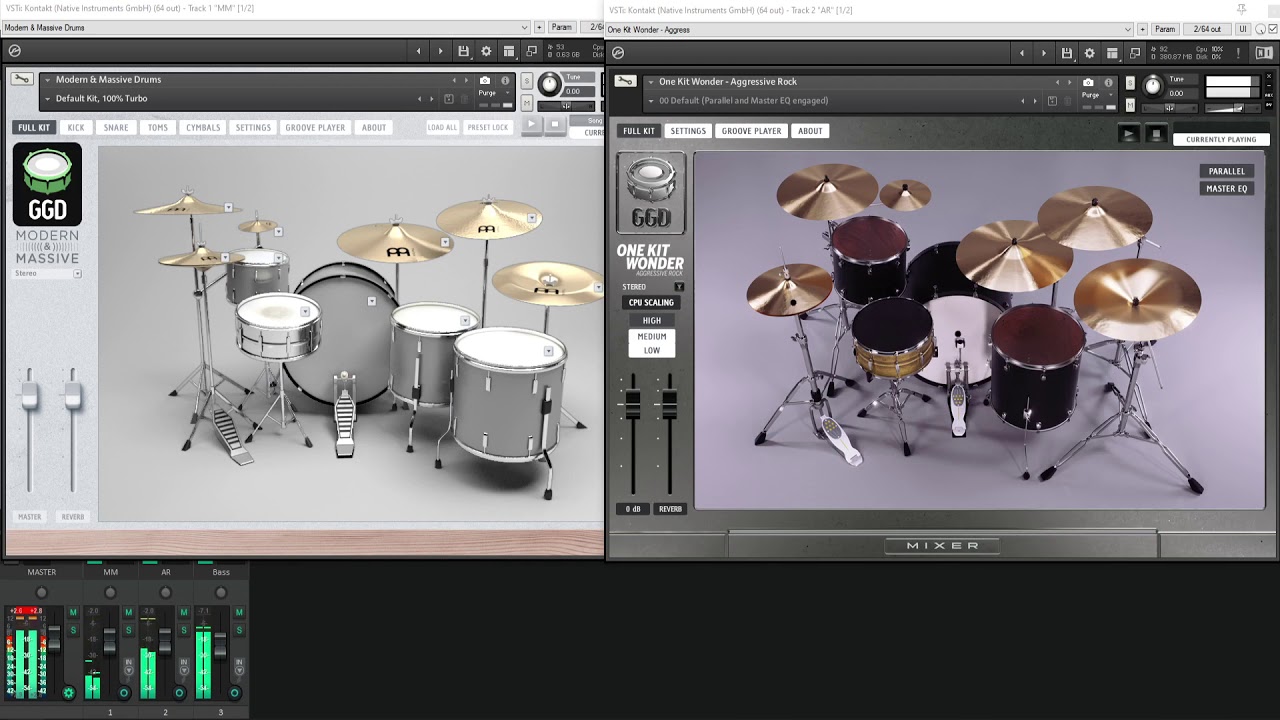Click the Master volume fader in mixer
The width and height of the screenshot is (1280, 720).
click(x=54, y=638)
